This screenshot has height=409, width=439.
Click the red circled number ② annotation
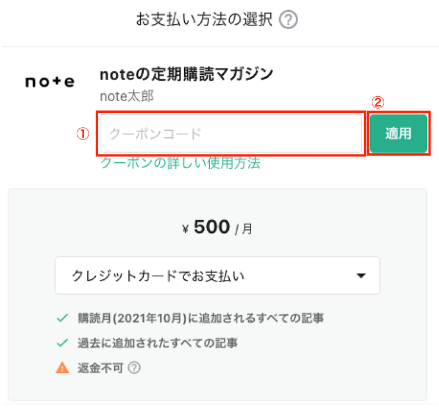point(378,102)
